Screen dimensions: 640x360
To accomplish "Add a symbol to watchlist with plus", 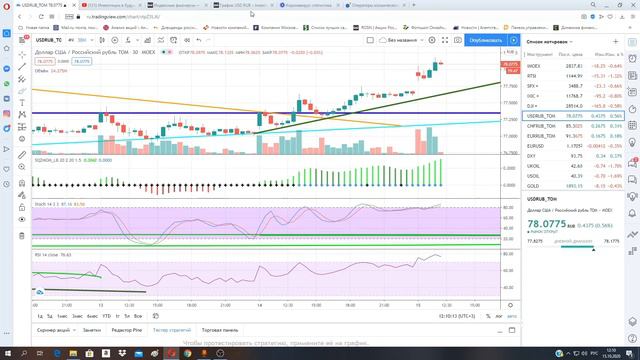I will [x=616, y=42].
